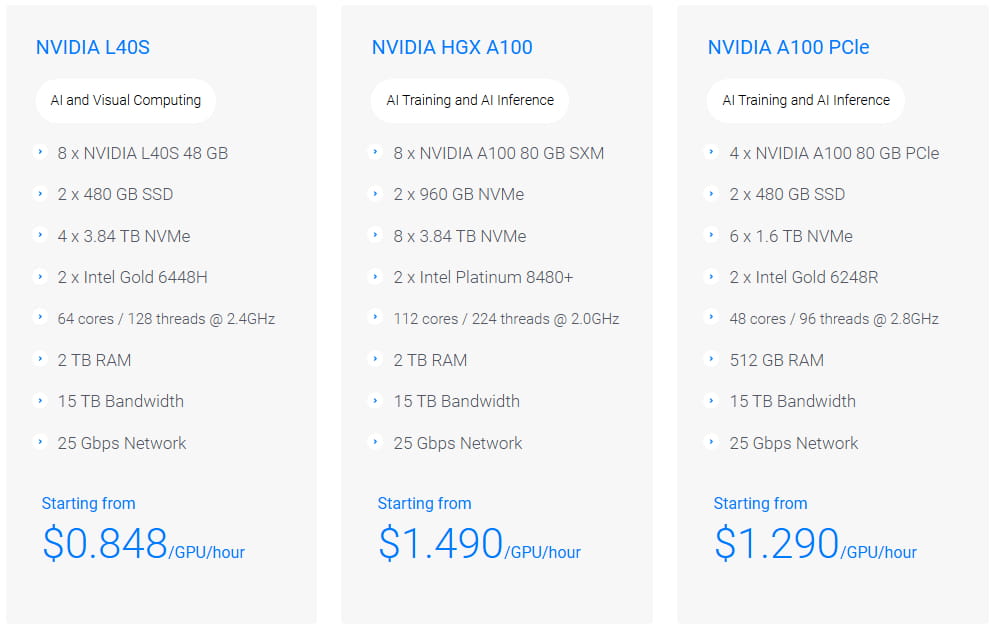Screen dimensions: 996x630
Task: Select the 112 cores / 224 threads spec line
Action: tap(506, 319)
